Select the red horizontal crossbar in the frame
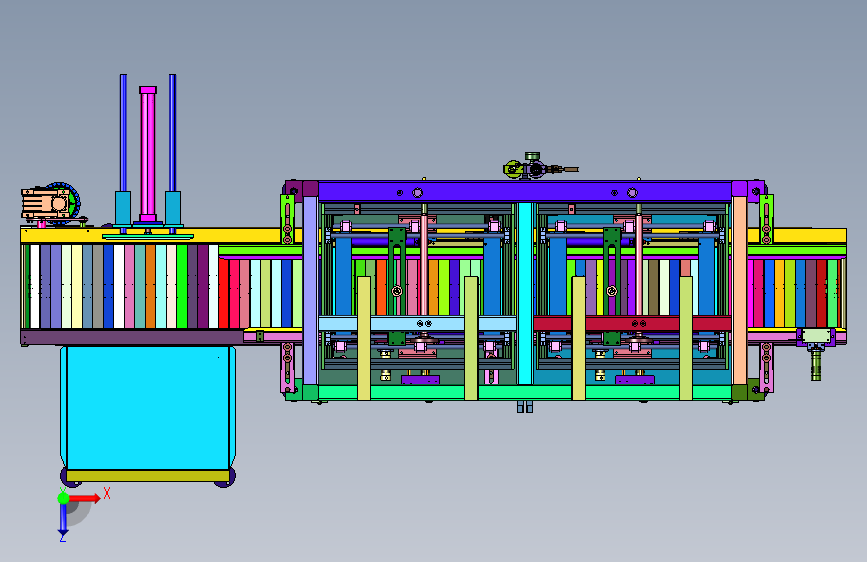Image resolution: width=867 pixels, height=562 pixels. pos(632,323)
